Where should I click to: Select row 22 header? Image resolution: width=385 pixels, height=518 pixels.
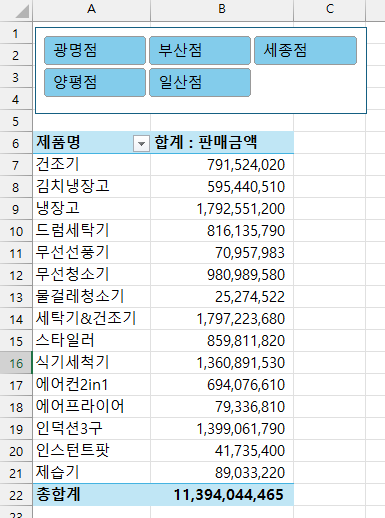point(16,495)
